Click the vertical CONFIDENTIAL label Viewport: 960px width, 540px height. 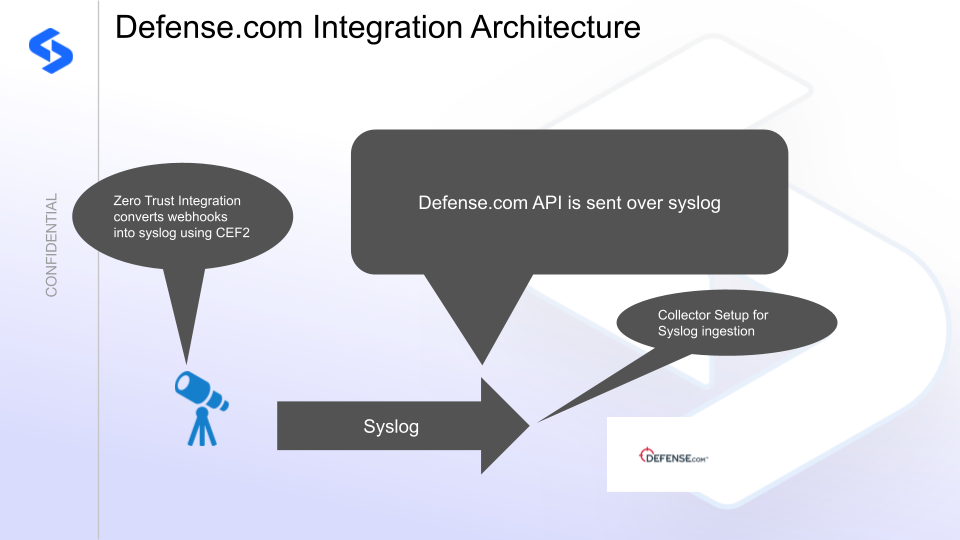(52, 244)
